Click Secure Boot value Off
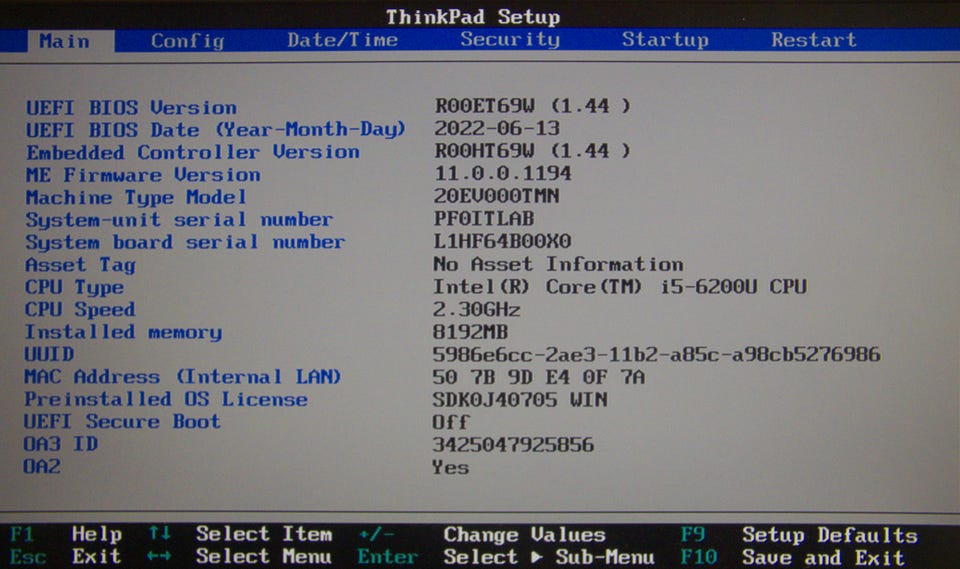Viewport: 960px width, 569px height. (x=451, y=422)
